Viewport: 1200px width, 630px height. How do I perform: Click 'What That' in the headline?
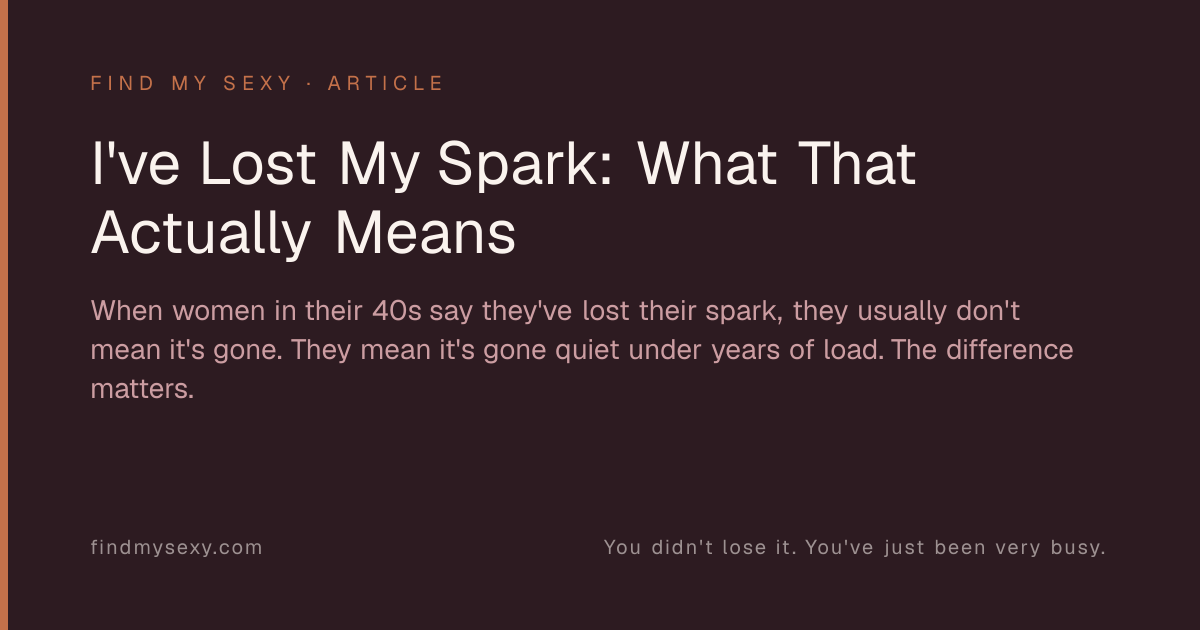tap(776, 165)
